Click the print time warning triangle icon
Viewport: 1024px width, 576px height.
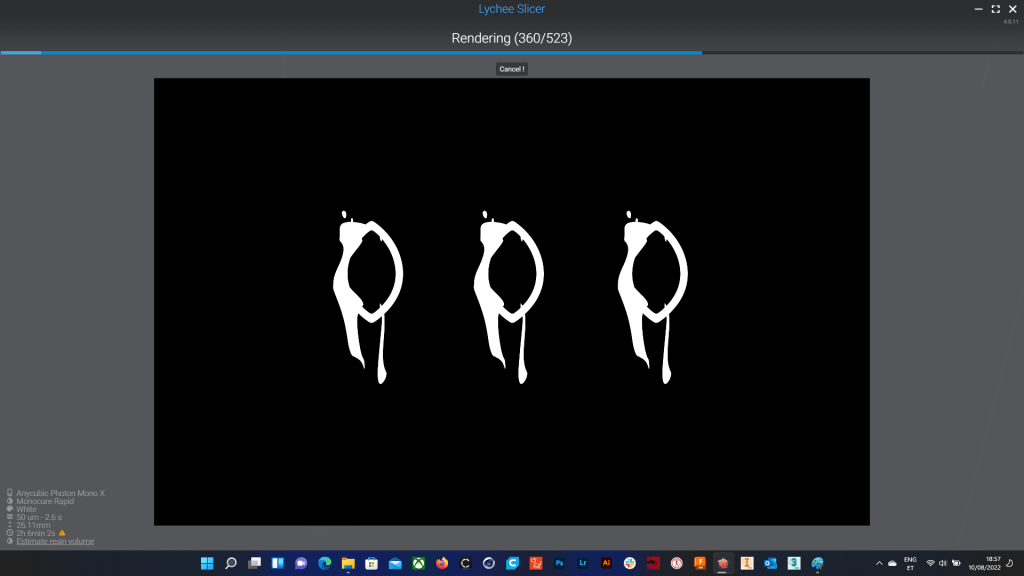coord(62,533)
